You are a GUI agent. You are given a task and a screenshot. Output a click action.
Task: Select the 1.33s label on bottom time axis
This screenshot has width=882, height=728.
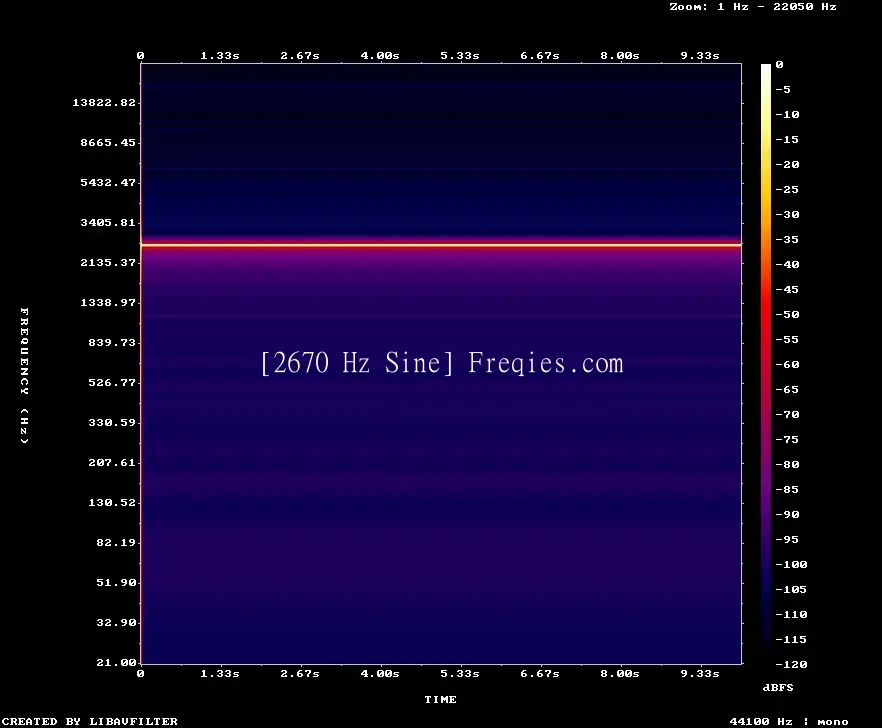pyautogui.click(x=220, y=673)
